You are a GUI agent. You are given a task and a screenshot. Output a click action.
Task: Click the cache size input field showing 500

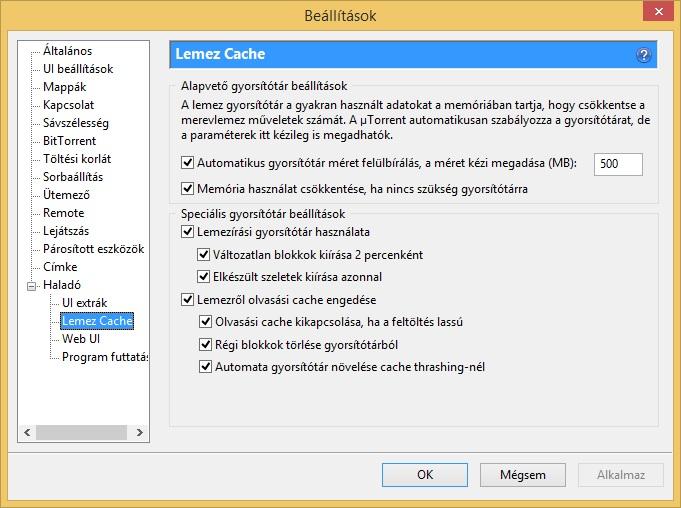(x=618, y=164)
